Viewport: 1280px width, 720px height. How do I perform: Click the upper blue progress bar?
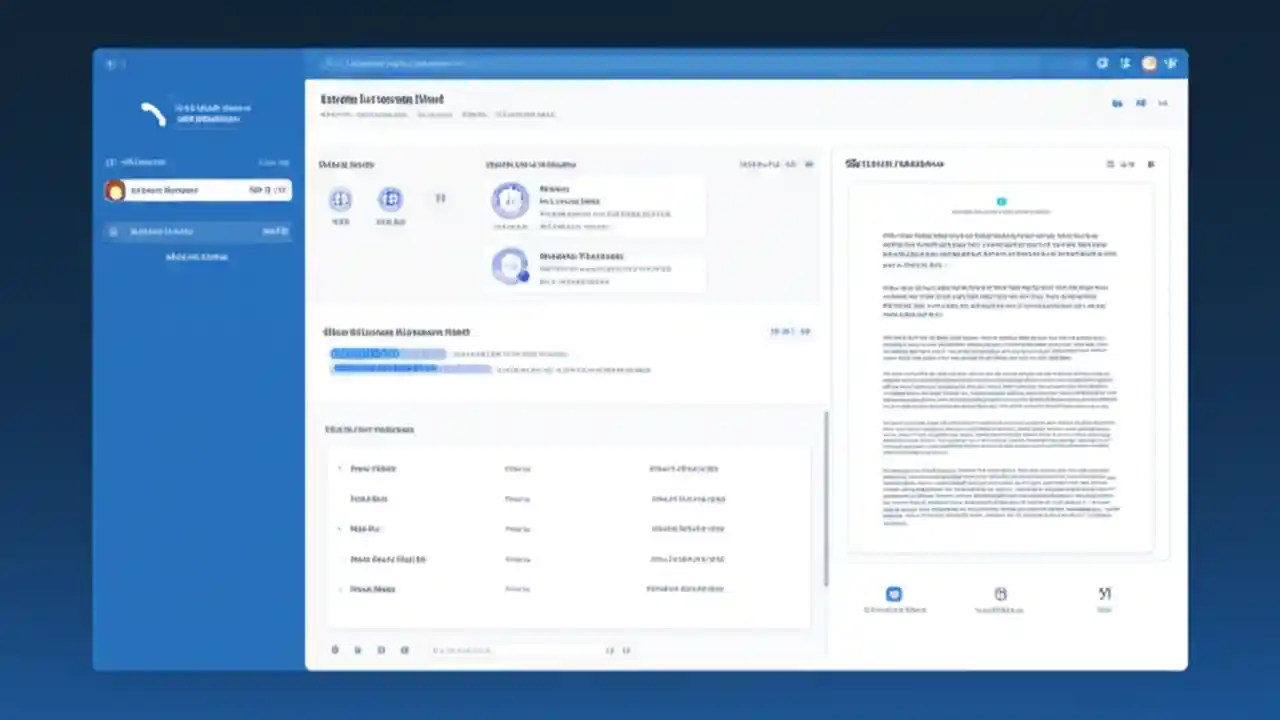click(x=388, y=353)
